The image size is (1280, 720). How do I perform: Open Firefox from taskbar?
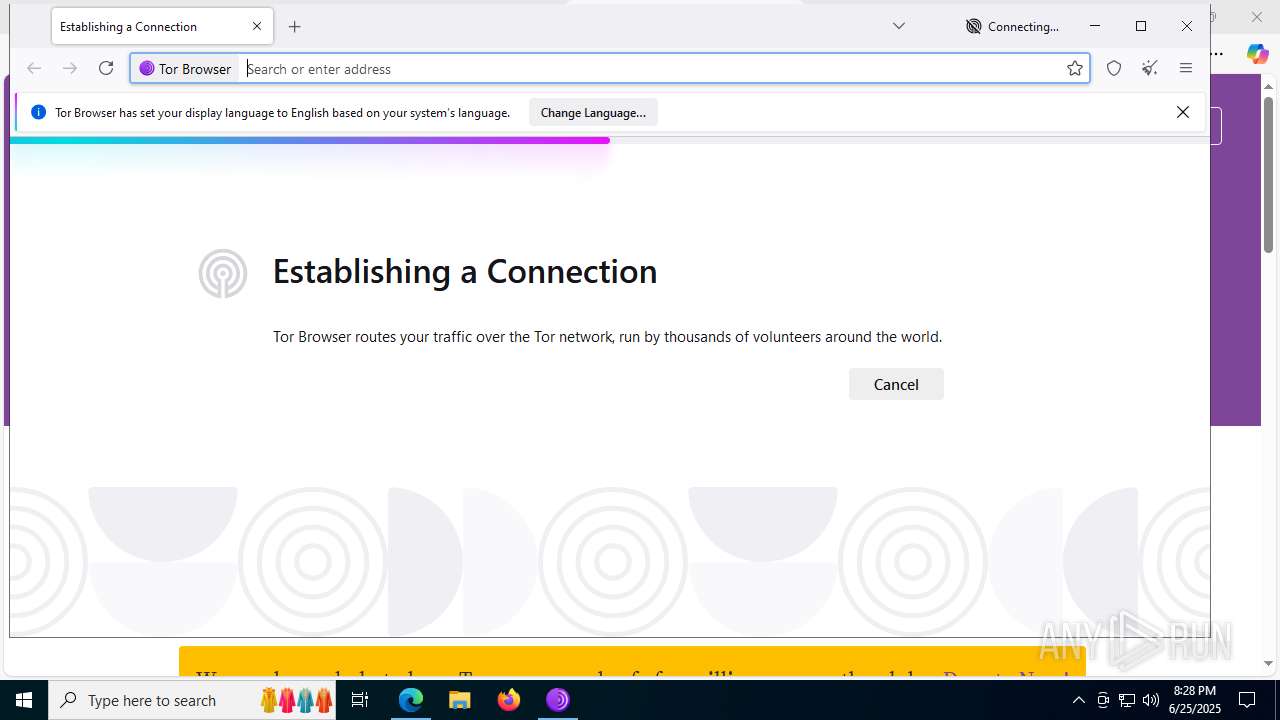509,700
